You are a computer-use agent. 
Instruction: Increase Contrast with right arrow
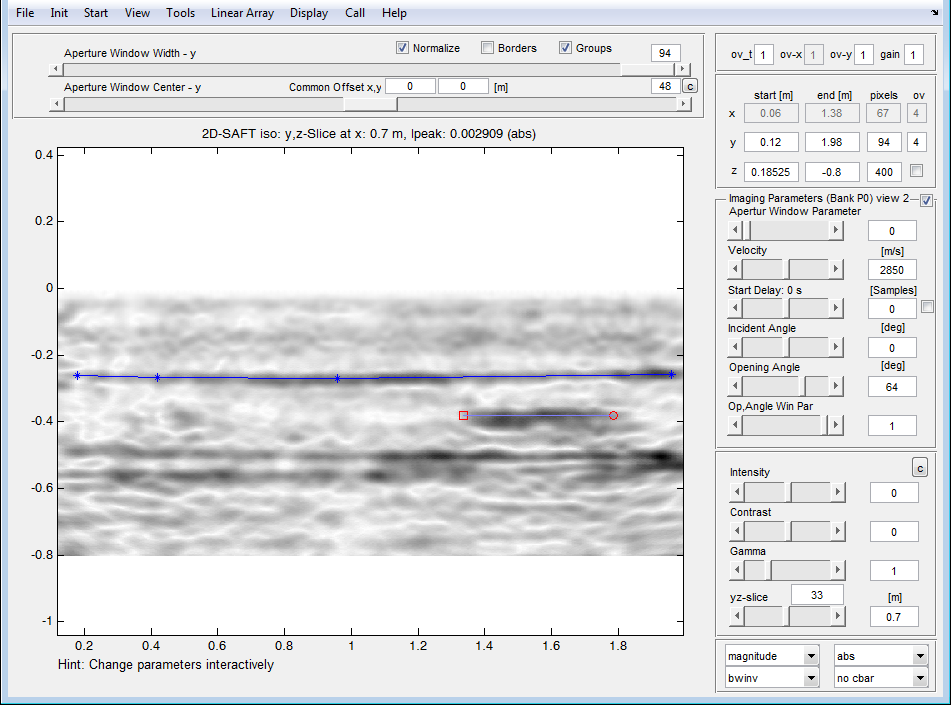tap(838, 531)
